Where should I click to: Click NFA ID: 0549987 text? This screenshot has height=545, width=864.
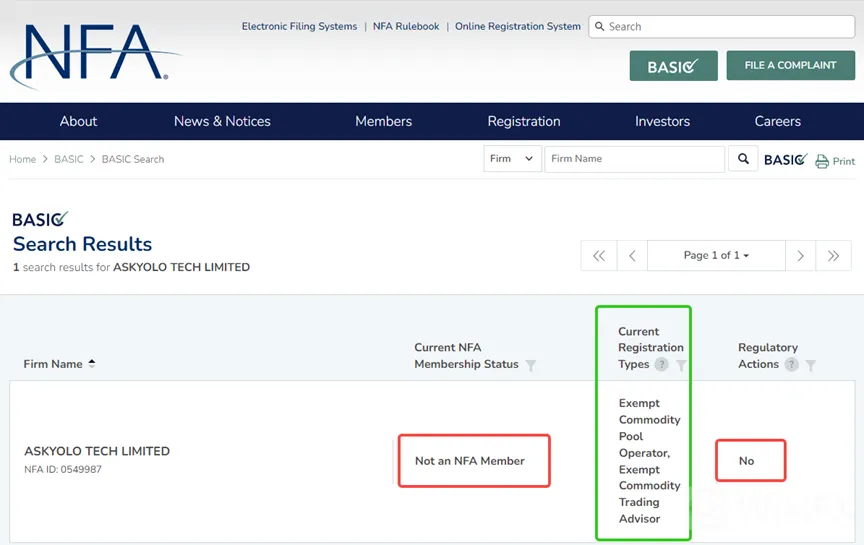63,470
